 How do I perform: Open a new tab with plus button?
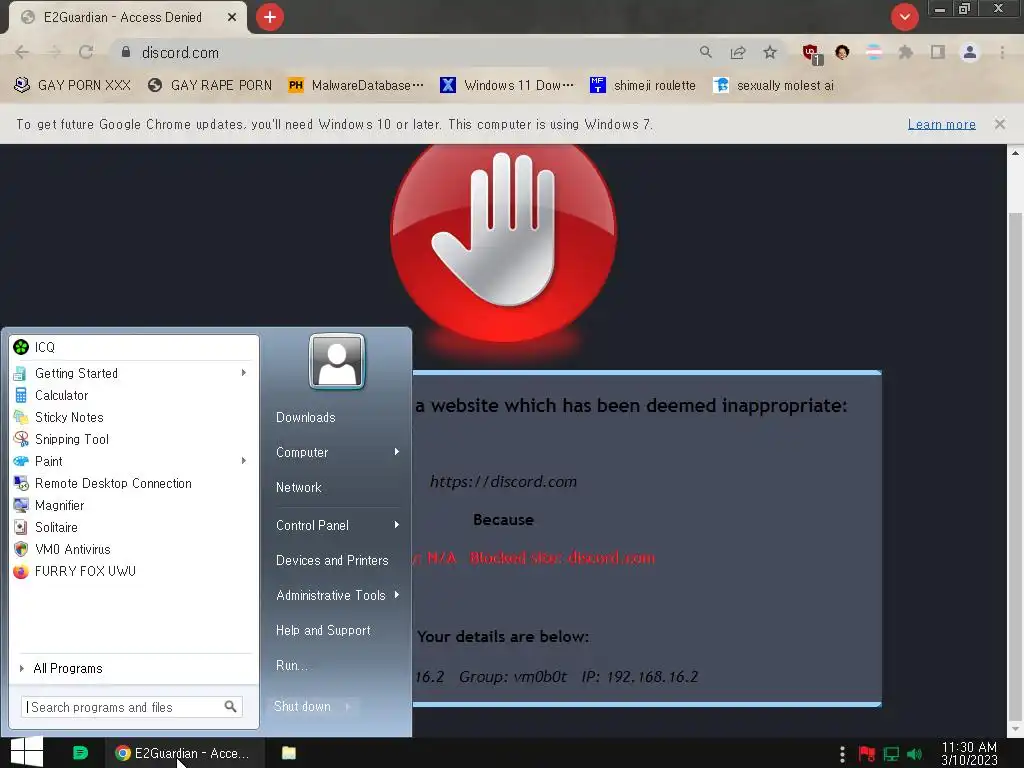270,17
